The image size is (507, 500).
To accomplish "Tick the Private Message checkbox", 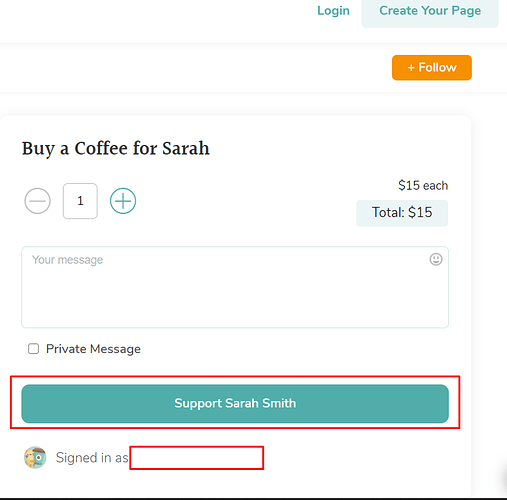I will pyautogui.click(x=33, y=349).
